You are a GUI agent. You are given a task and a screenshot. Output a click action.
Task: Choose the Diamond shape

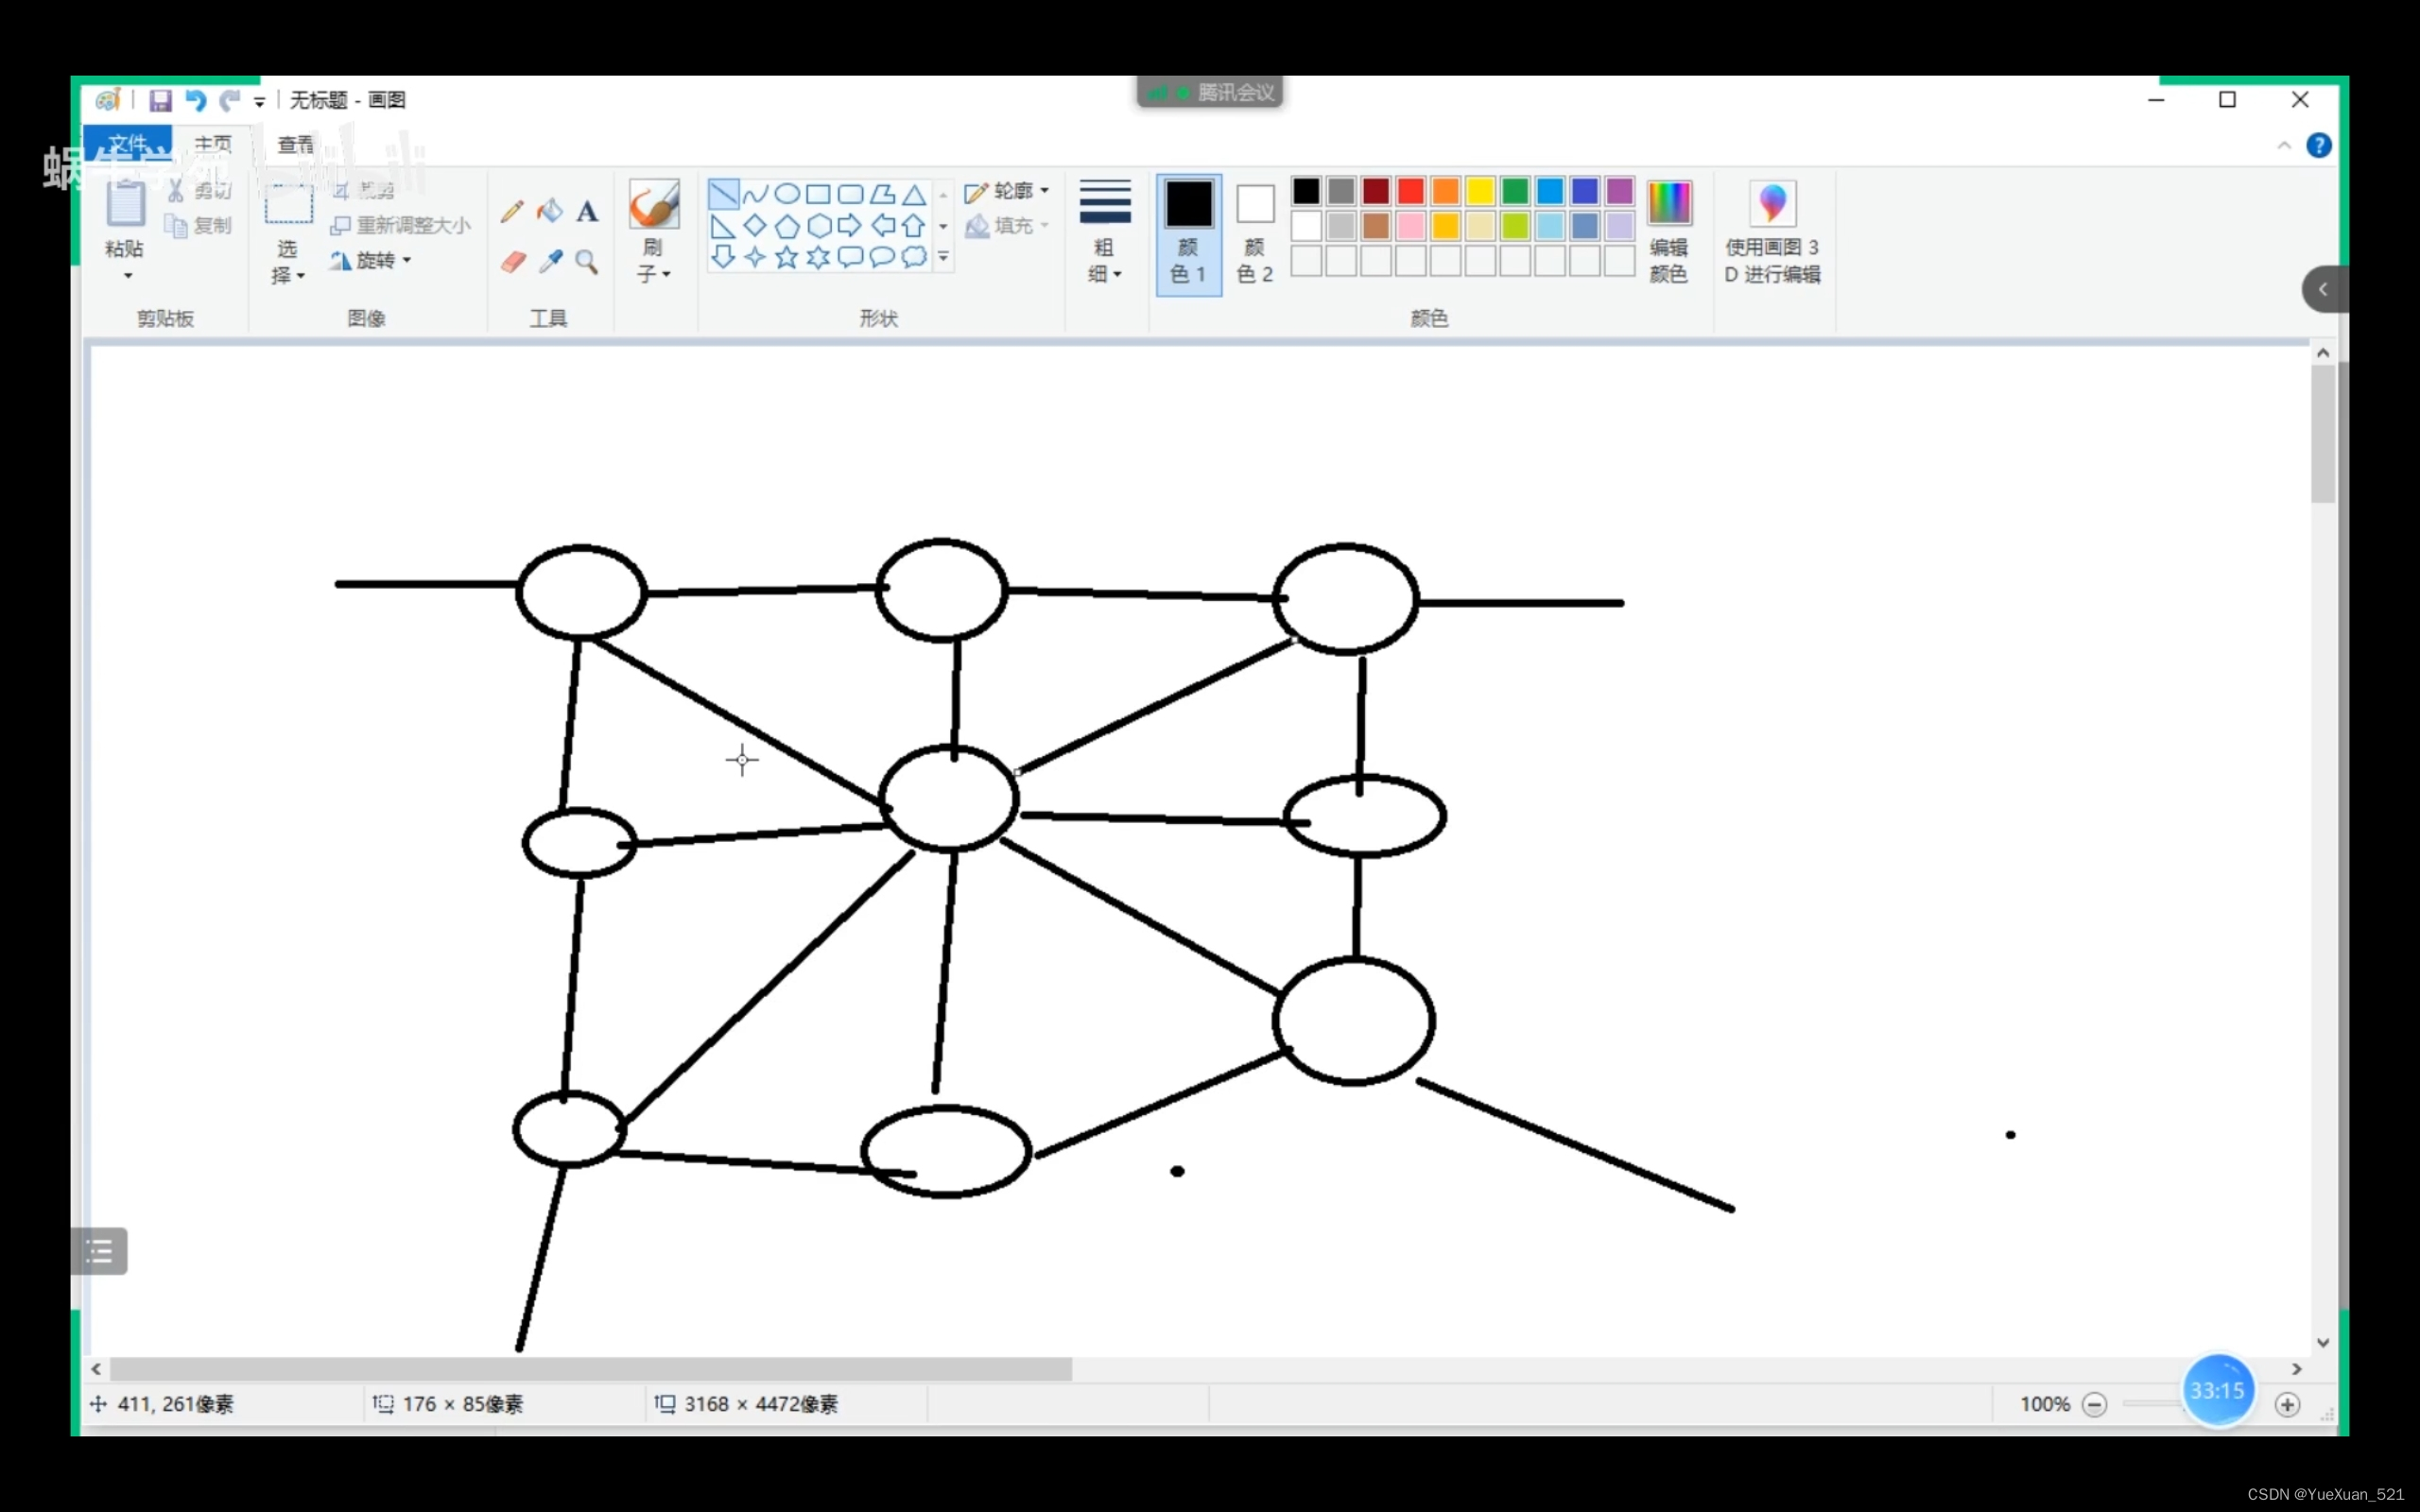pos(755,226)
